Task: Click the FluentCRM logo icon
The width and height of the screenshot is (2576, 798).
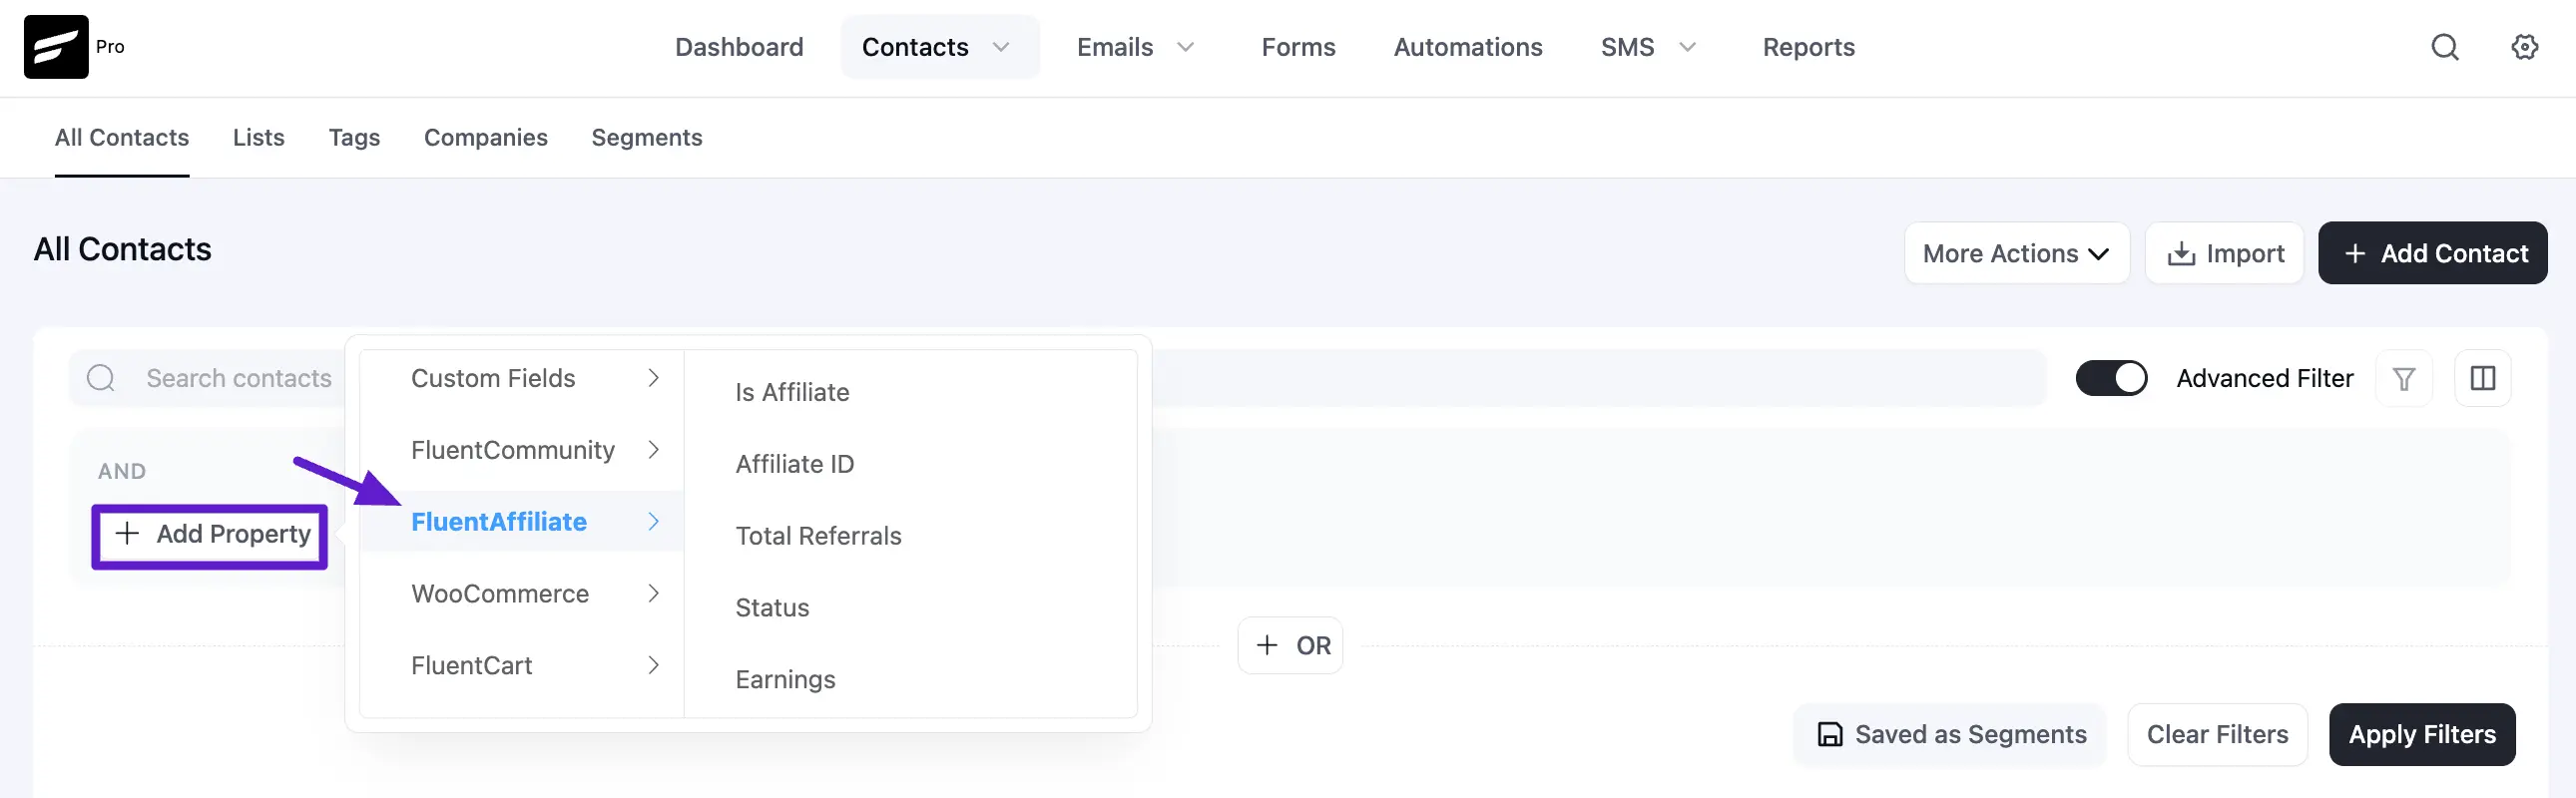Action: [56, 47]
